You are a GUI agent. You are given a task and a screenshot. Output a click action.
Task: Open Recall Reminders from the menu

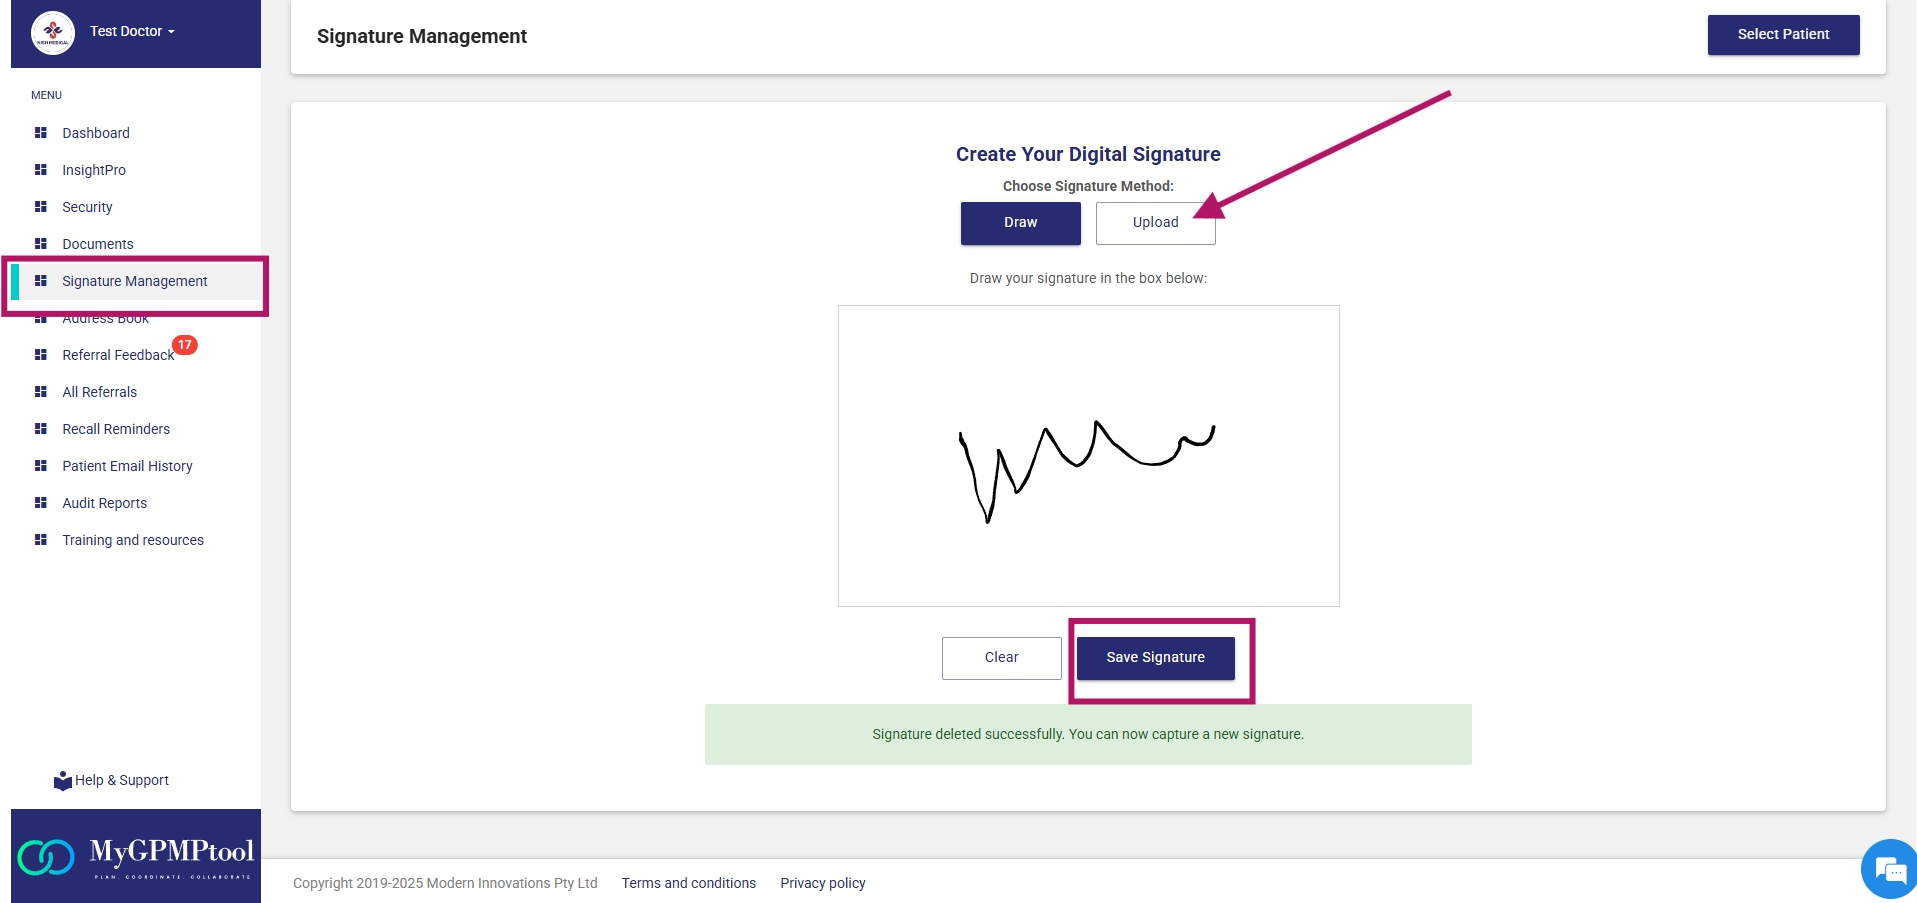(116, 429)
